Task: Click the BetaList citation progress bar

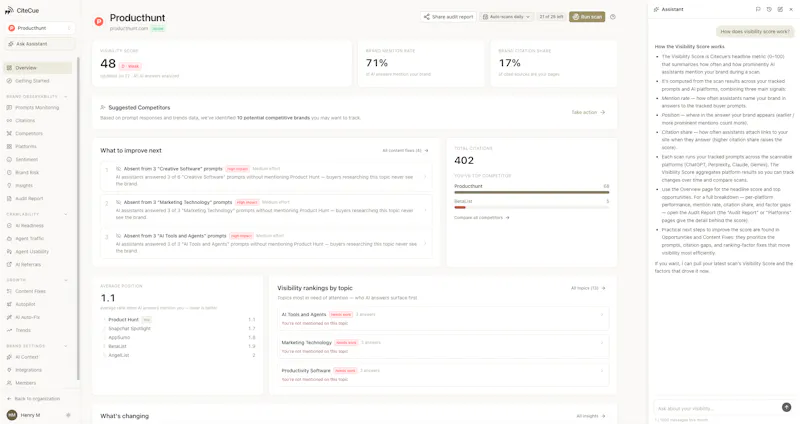Action: pyautogui.click(x=532, y=208)
